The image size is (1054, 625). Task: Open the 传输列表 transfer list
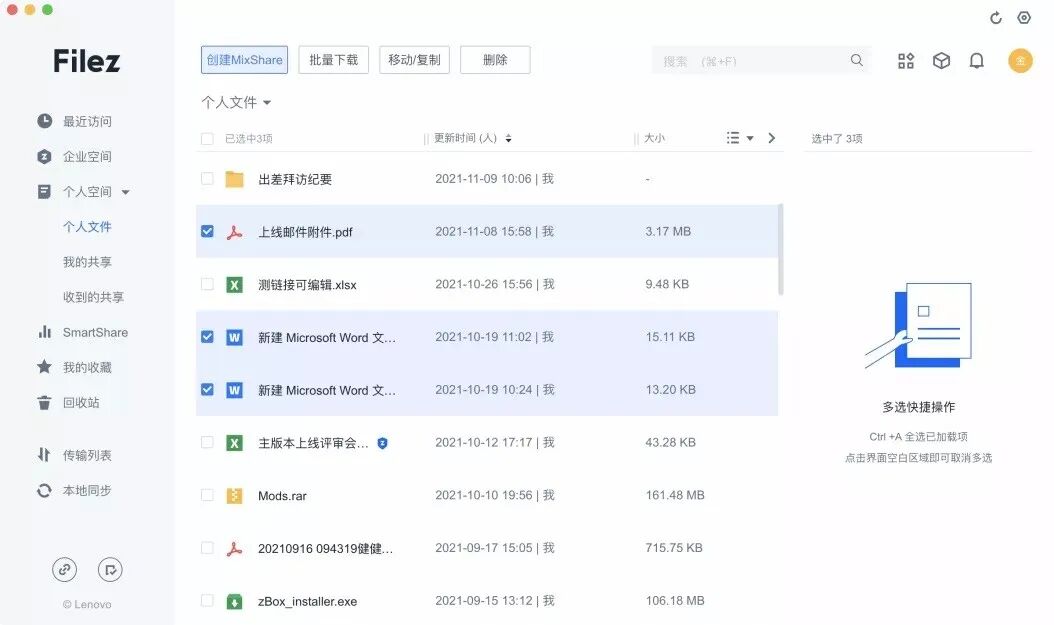pyautogui.click(x=90, y=454)
